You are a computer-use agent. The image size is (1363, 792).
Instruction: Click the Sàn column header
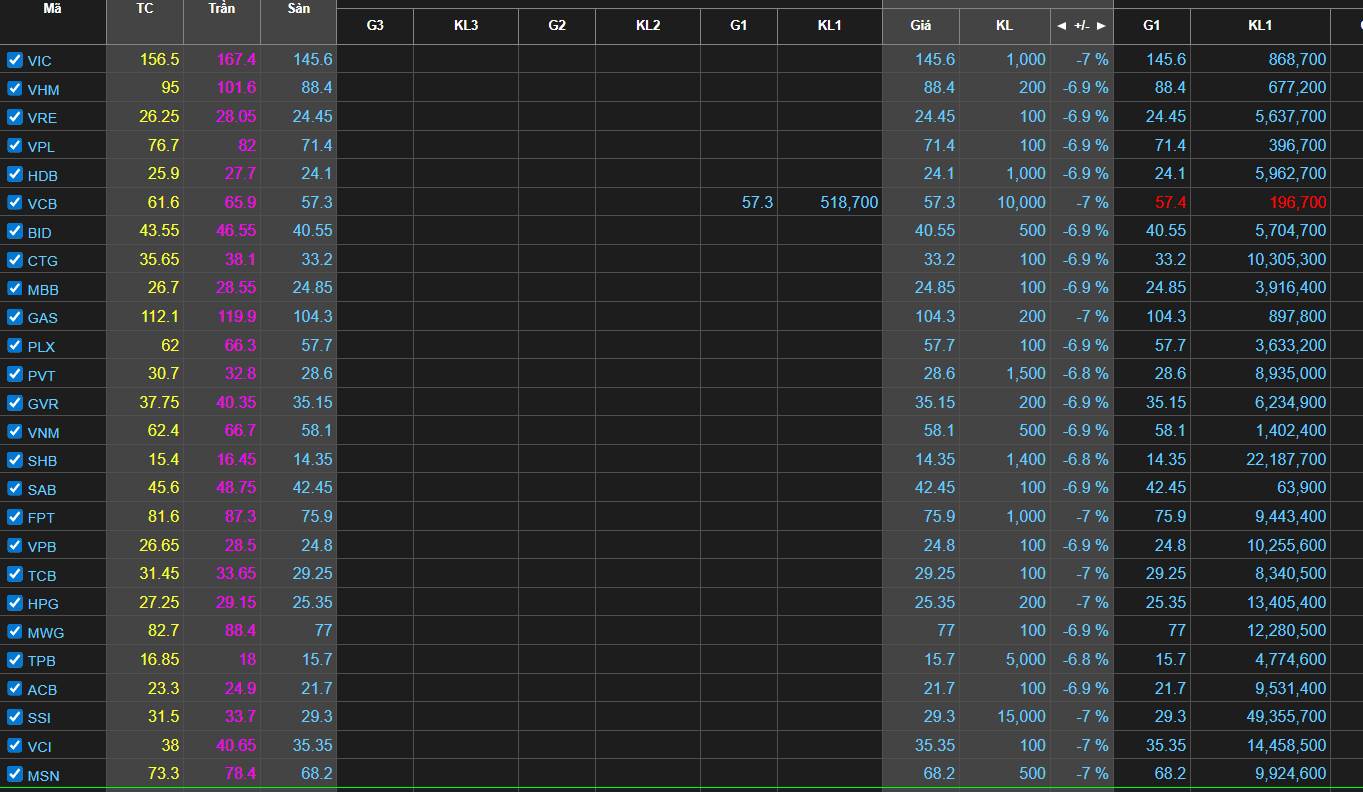coord(298,8)
